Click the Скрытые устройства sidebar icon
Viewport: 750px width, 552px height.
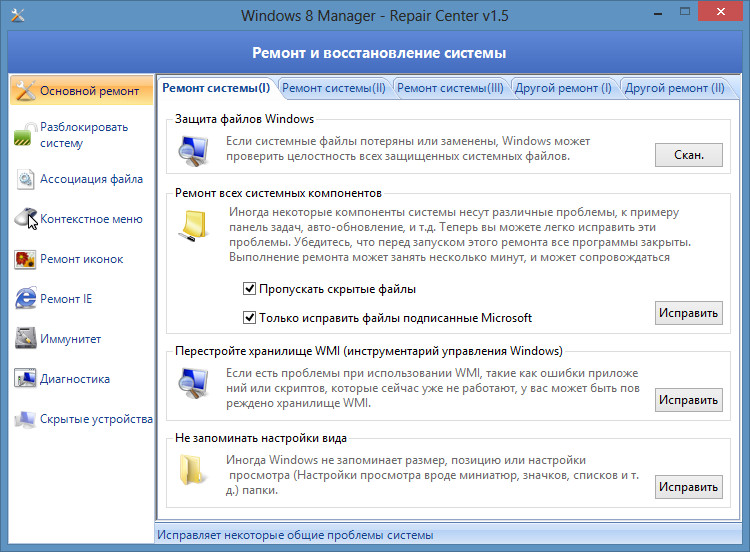[24, 419]
